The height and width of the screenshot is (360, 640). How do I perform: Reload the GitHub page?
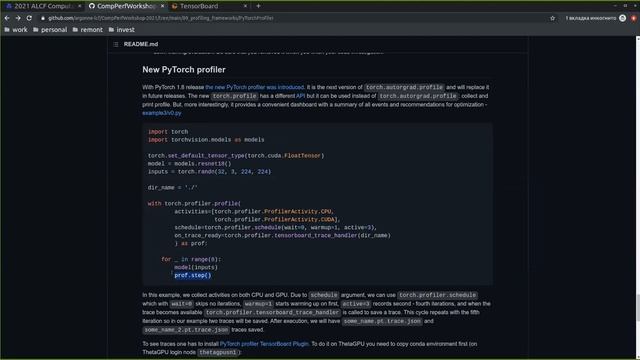pyautogui.click(x=29, y=18)
